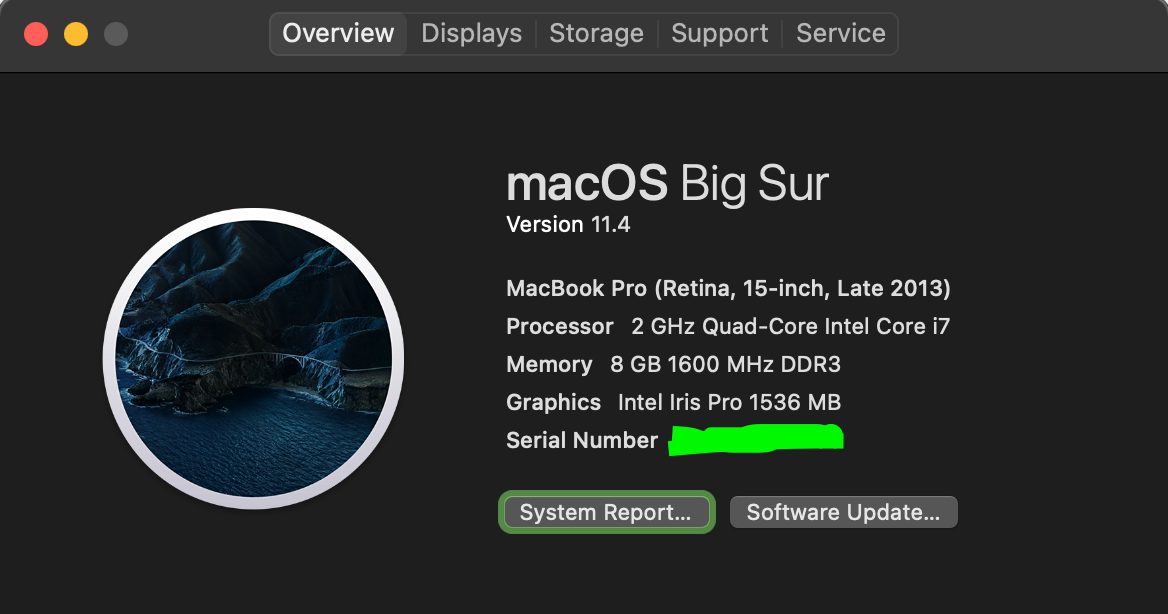
Task: Click the 2 GHz Quad-Core Intel Core i7 value
Action: (x=790, y=326)
